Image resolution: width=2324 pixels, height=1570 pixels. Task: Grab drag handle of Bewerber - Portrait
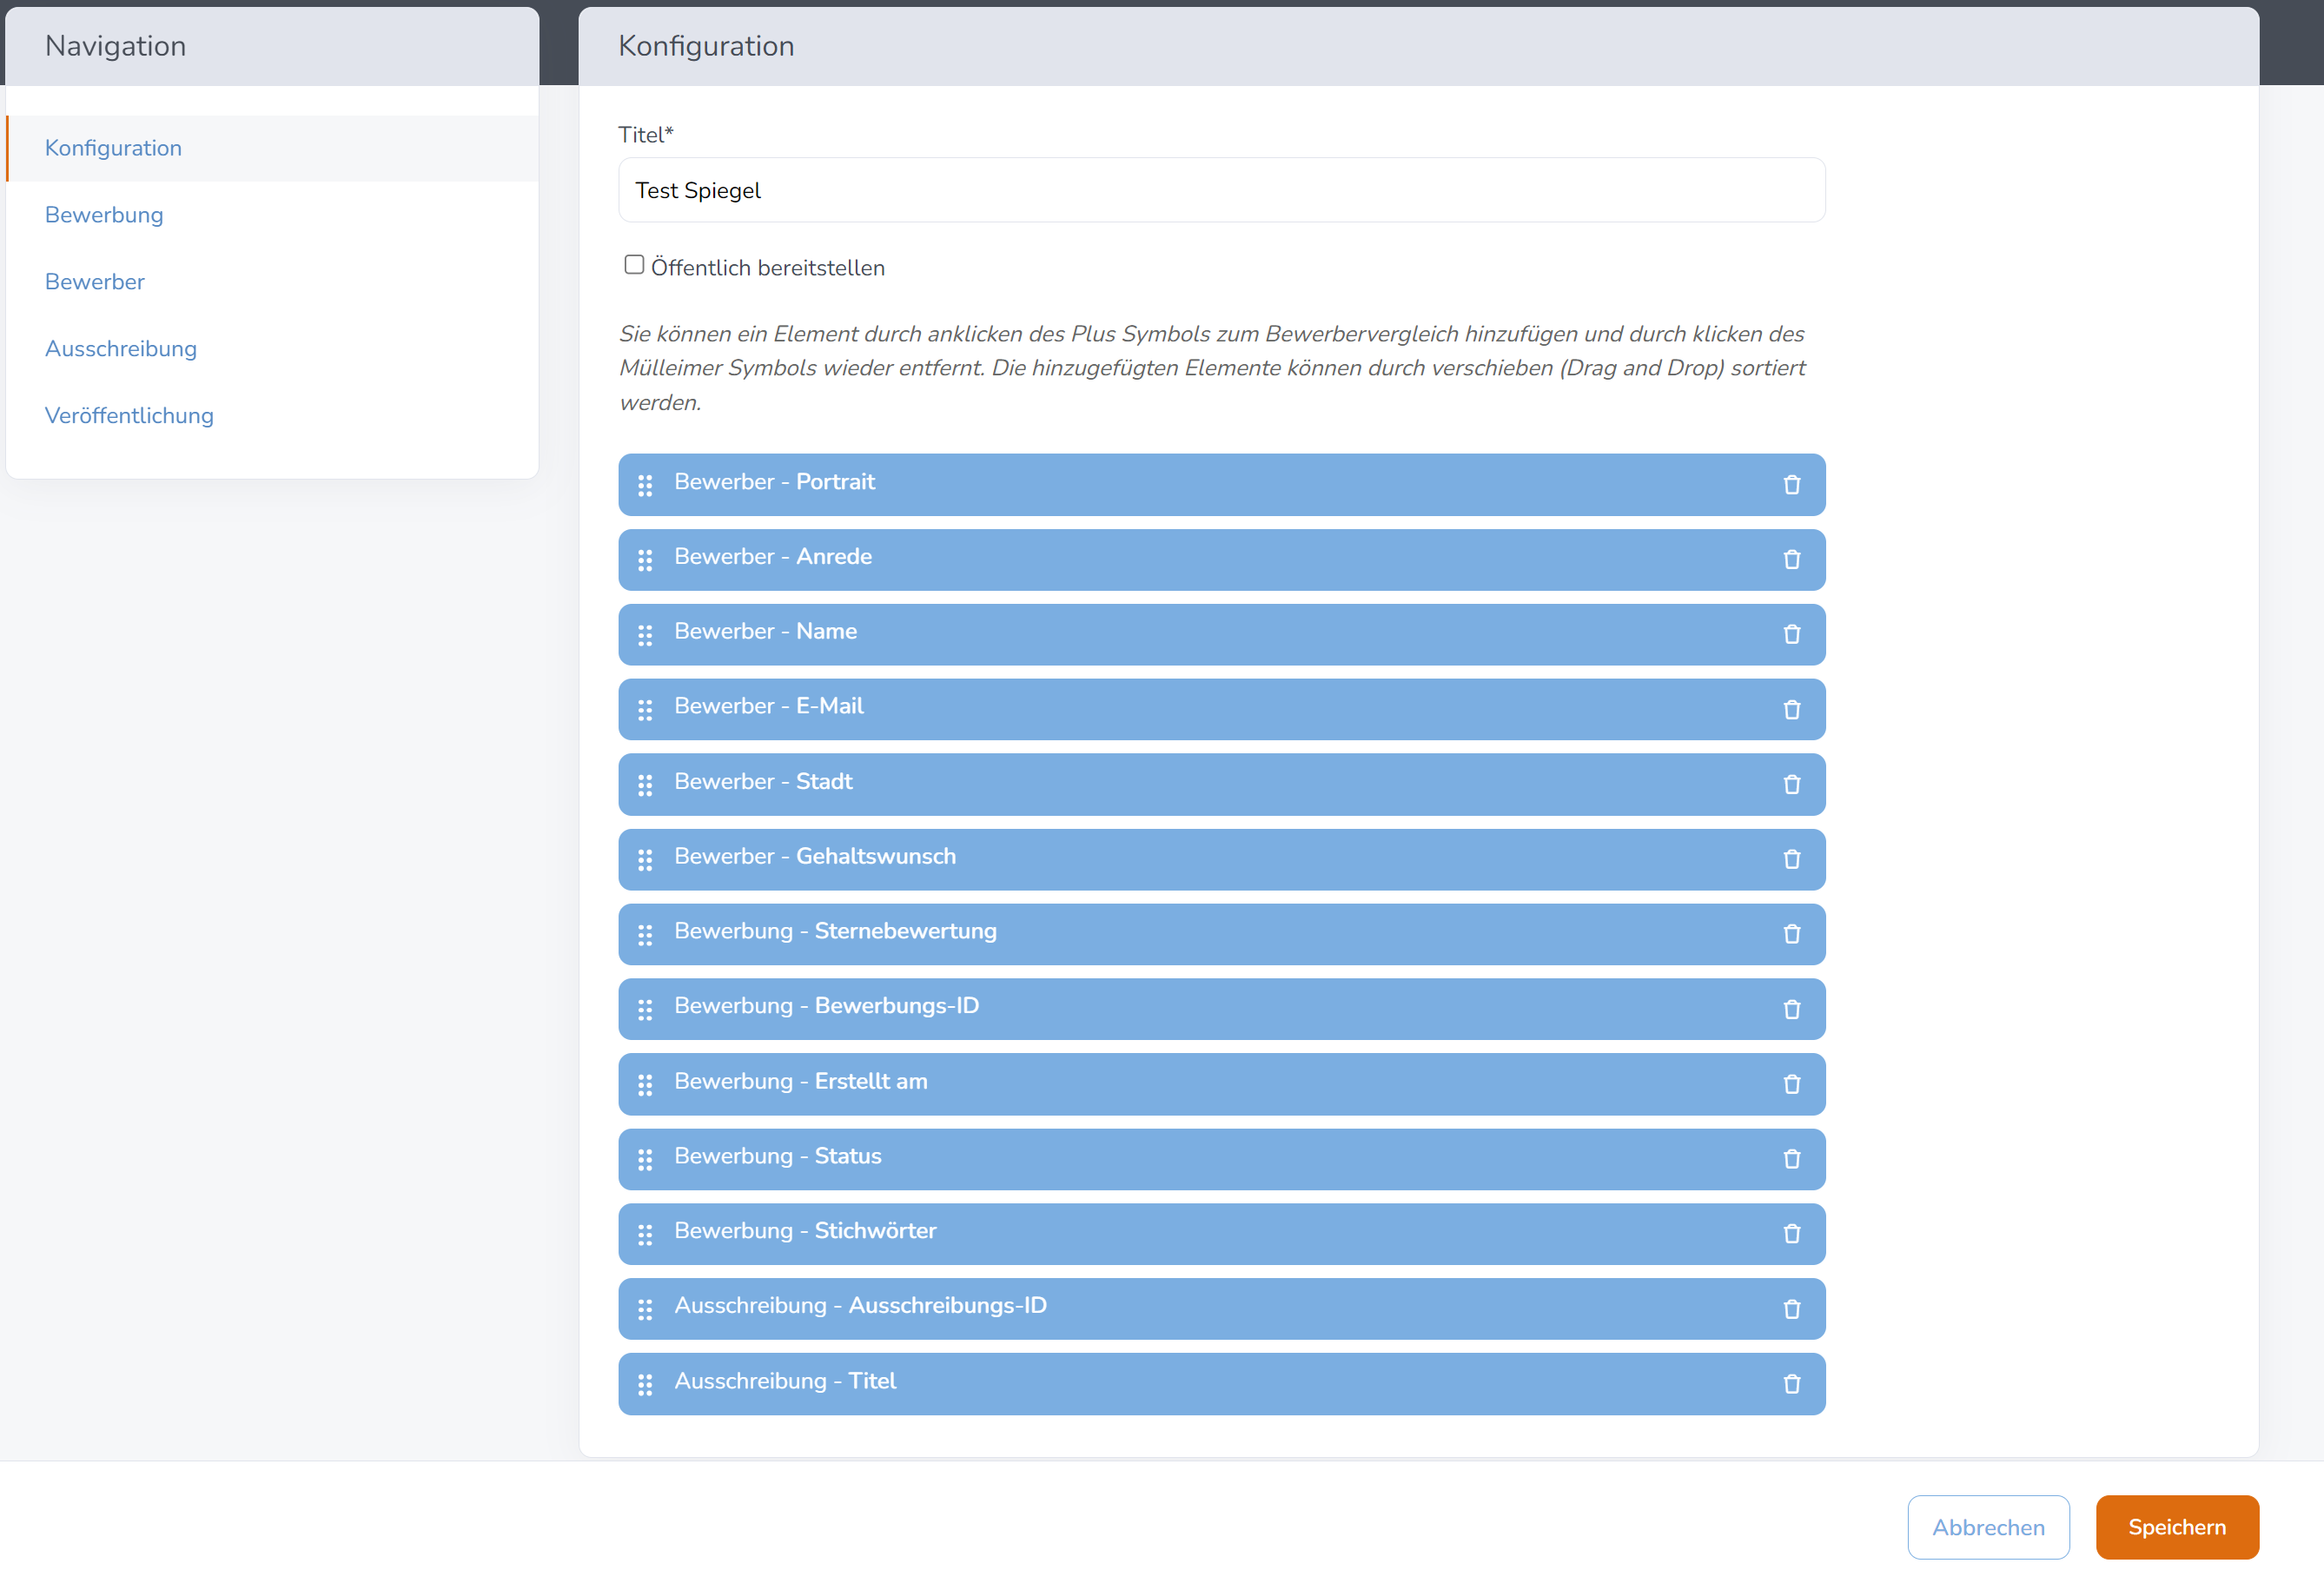645,485
